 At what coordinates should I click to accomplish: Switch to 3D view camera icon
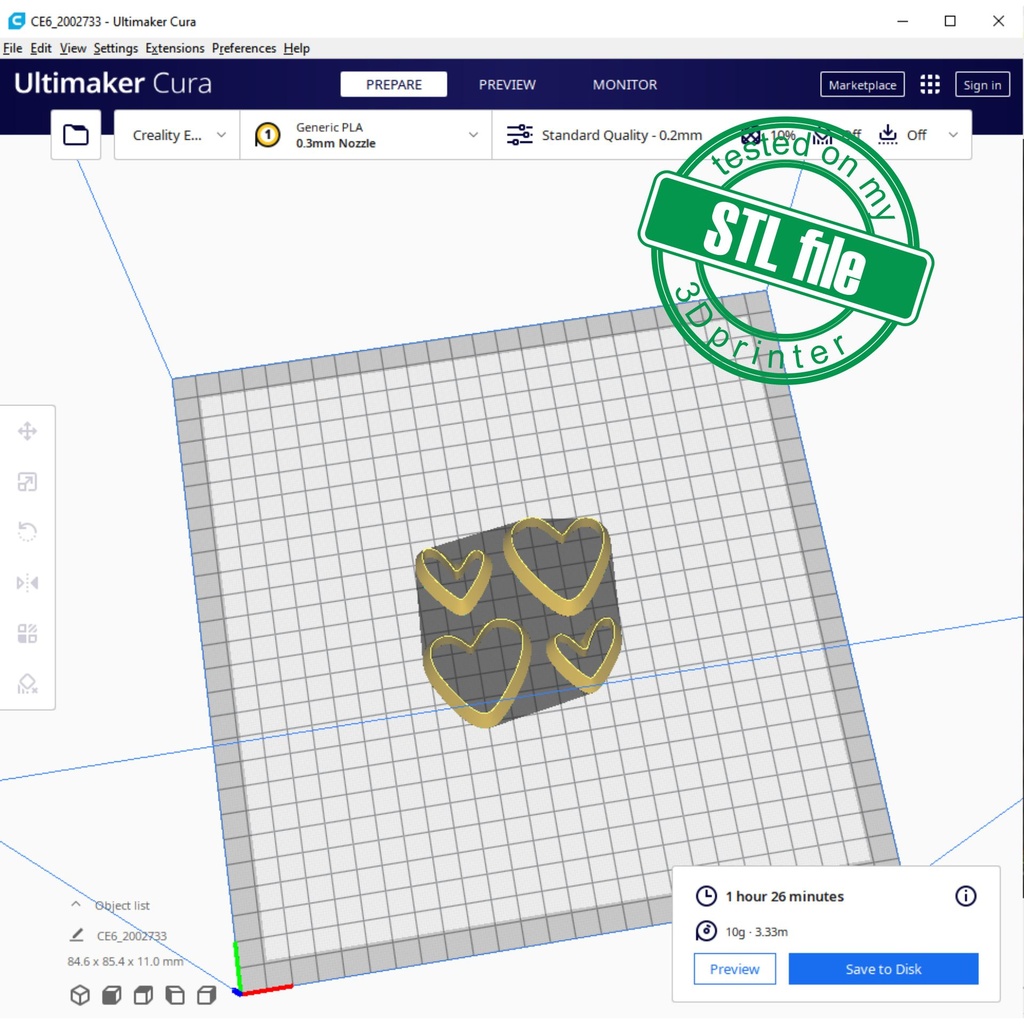80,995
